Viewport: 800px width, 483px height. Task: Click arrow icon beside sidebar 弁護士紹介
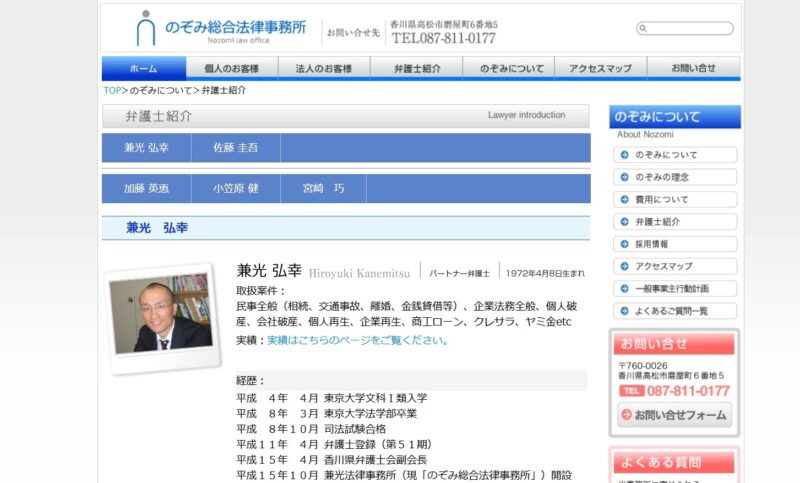624,222
